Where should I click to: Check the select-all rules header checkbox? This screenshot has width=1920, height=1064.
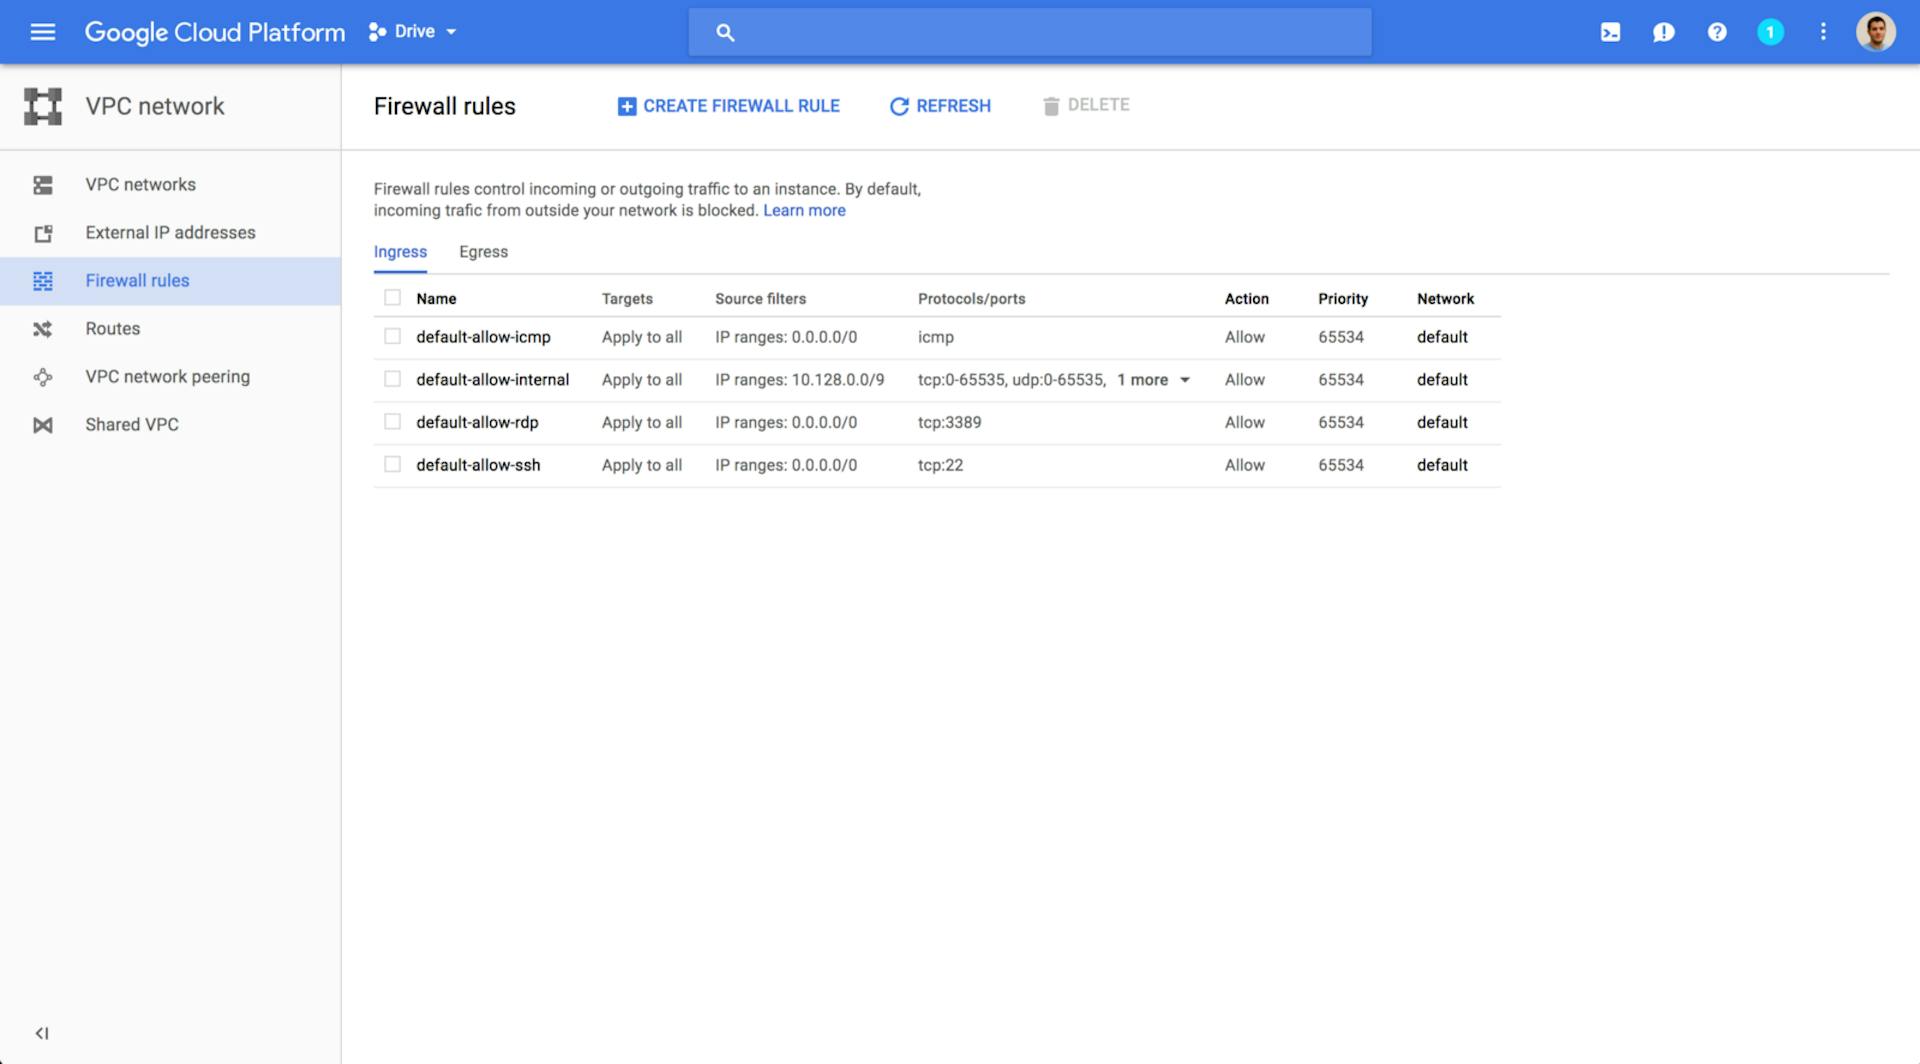(x=392, y=297)
